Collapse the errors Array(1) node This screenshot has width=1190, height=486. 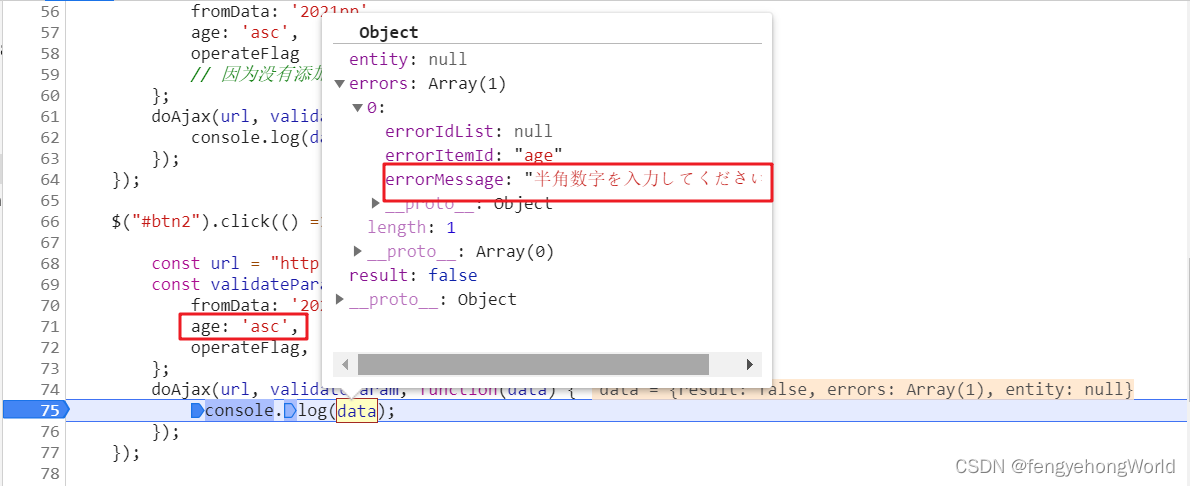[339, 84]
